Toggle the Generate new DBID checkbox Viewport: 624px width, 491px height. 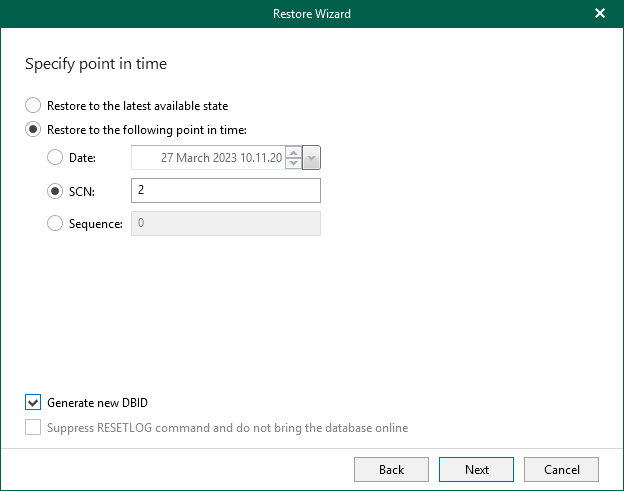tap(34, 403)
